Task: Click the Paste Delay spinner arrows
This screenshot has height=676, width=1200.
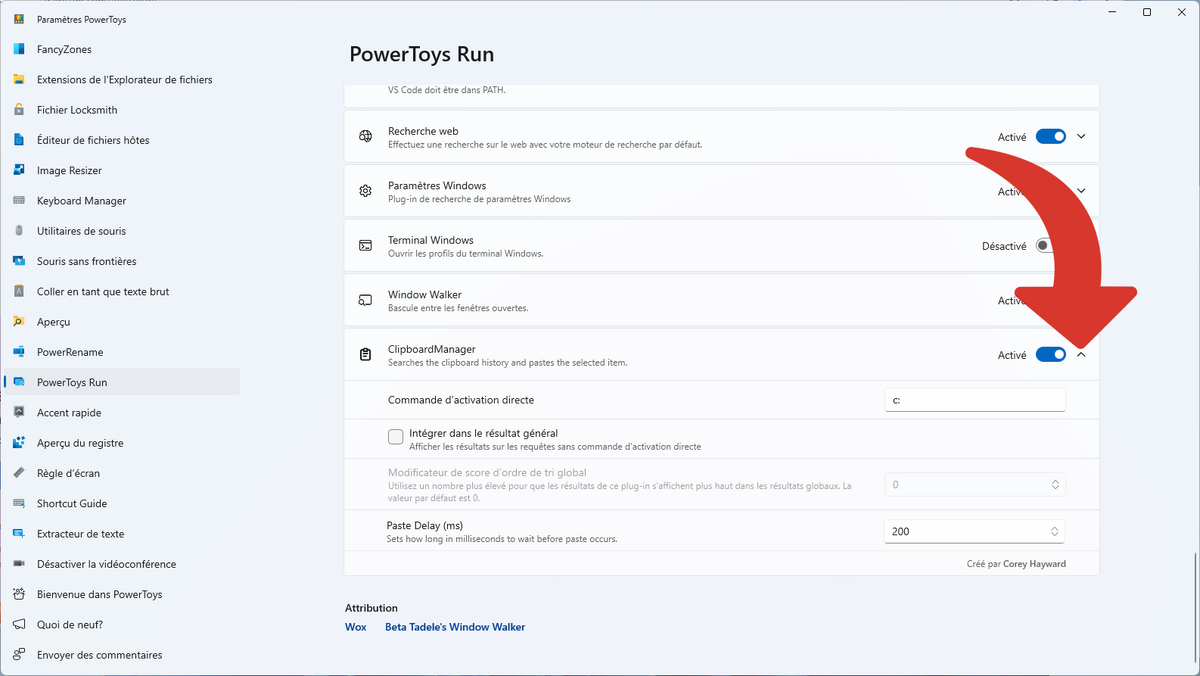Action: point(1055,531)
